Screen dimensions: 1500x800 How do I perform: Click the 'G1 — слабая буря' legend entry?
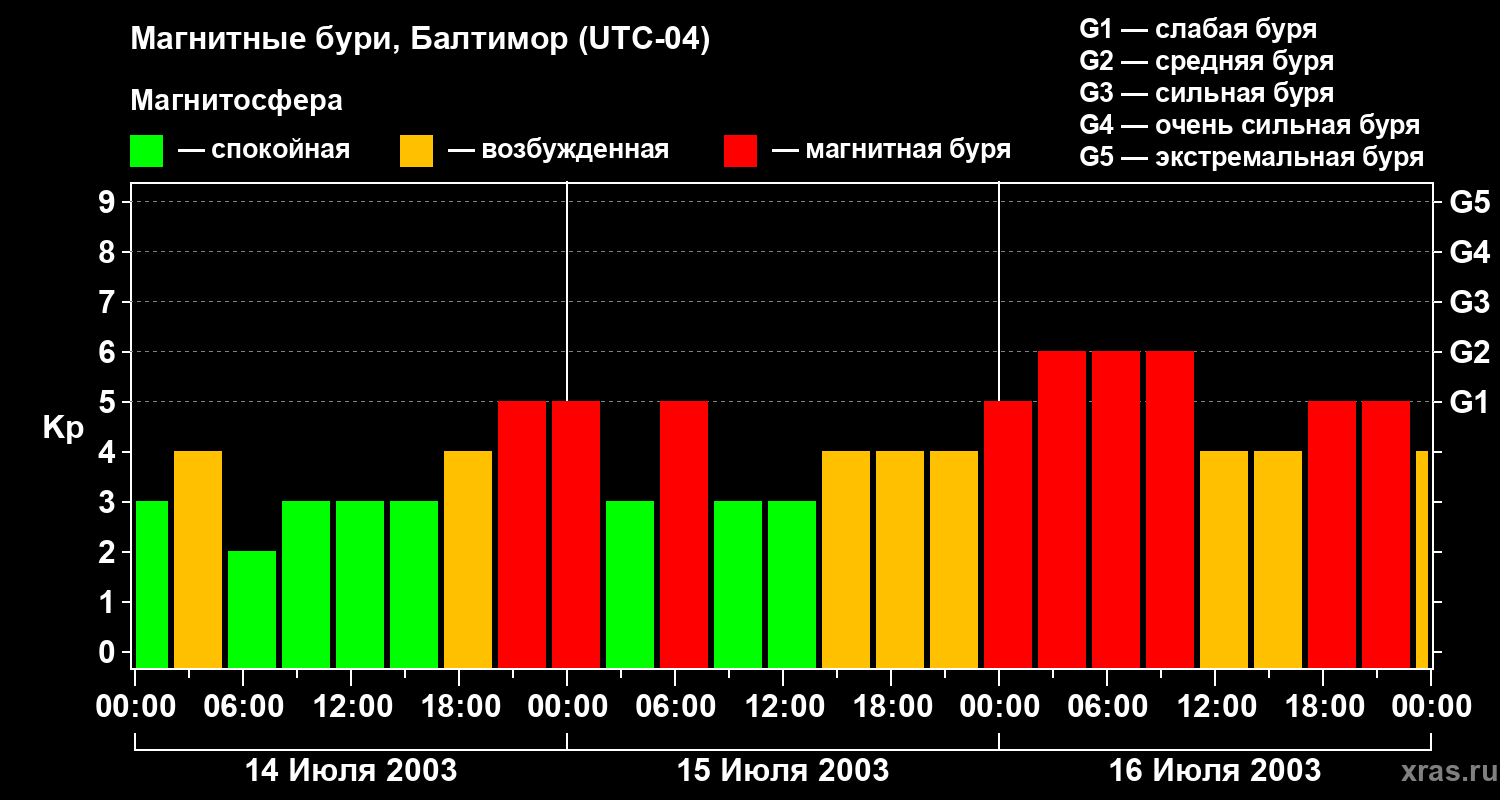coord(1198,29)
